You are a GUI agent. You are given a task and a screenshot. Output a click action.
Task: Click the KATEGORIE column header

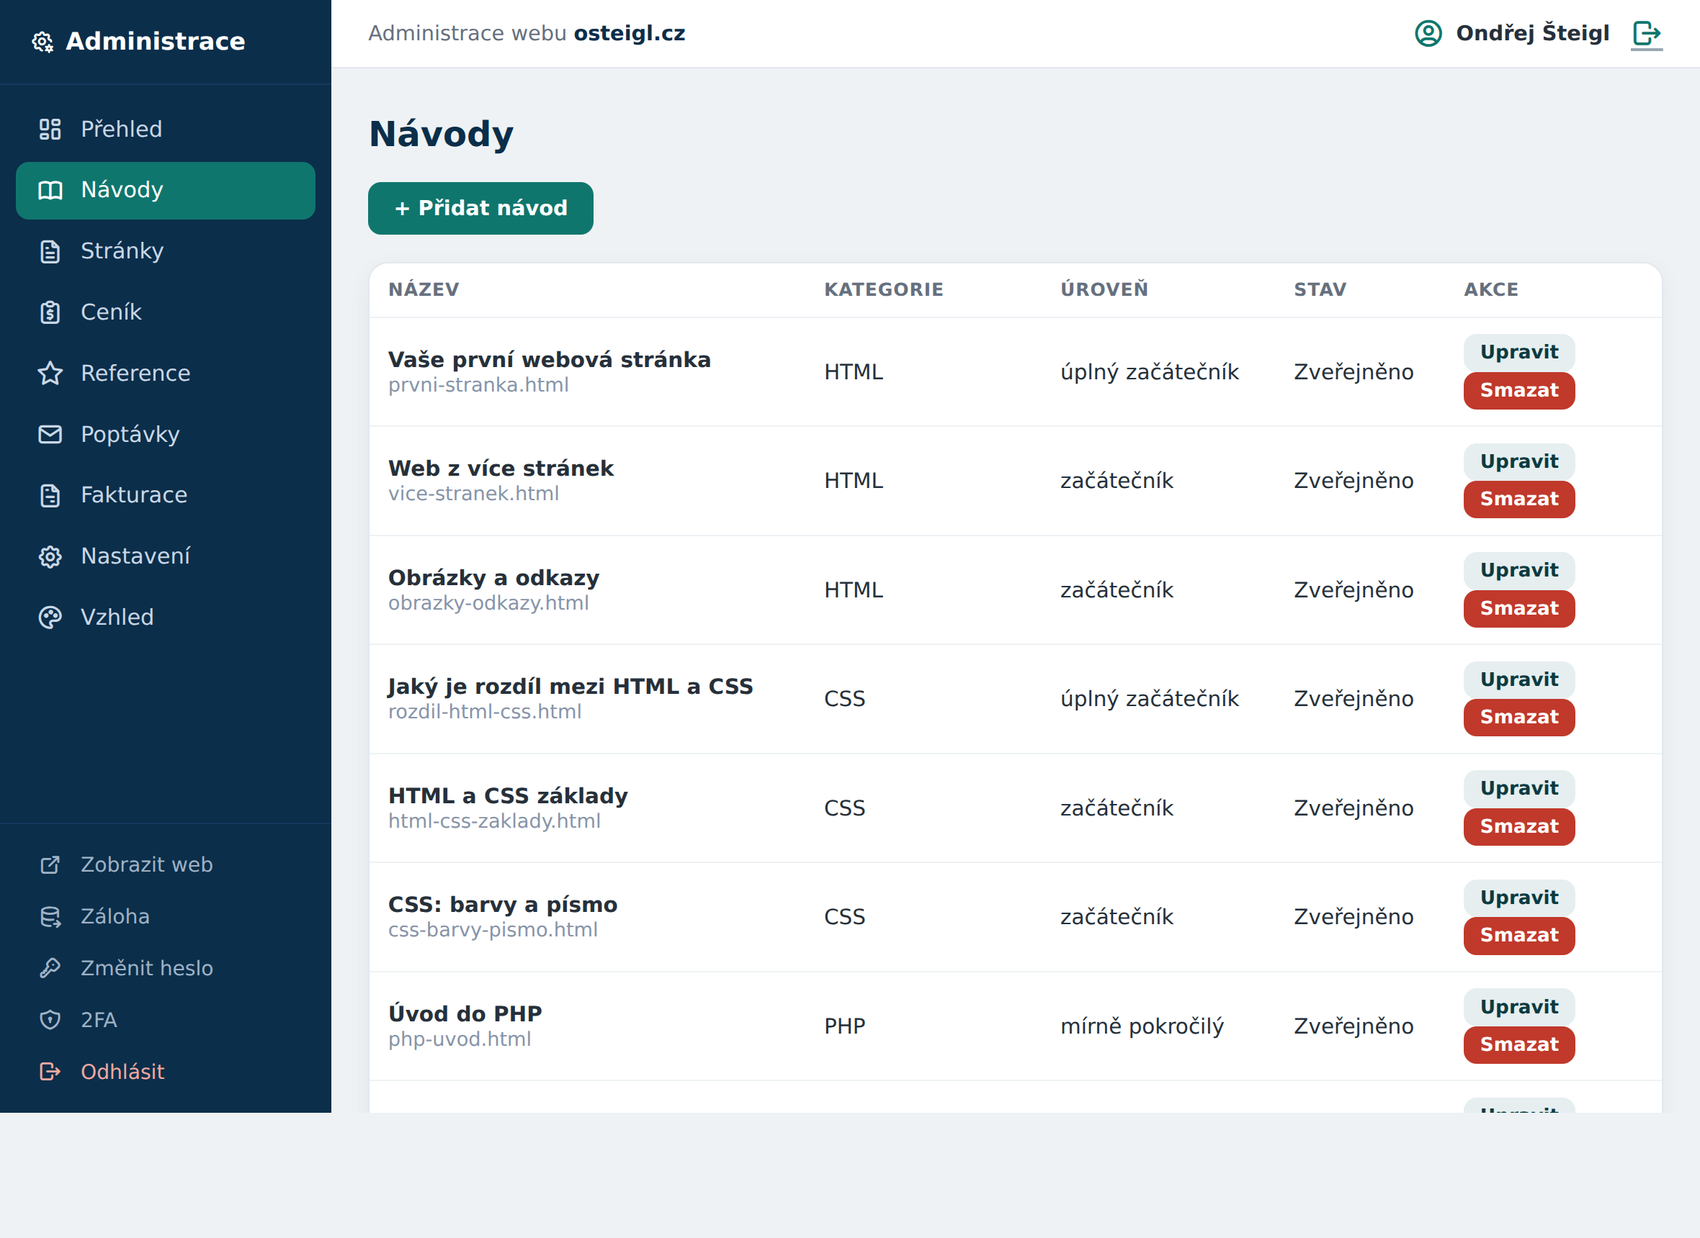click(x=884, y=290)
